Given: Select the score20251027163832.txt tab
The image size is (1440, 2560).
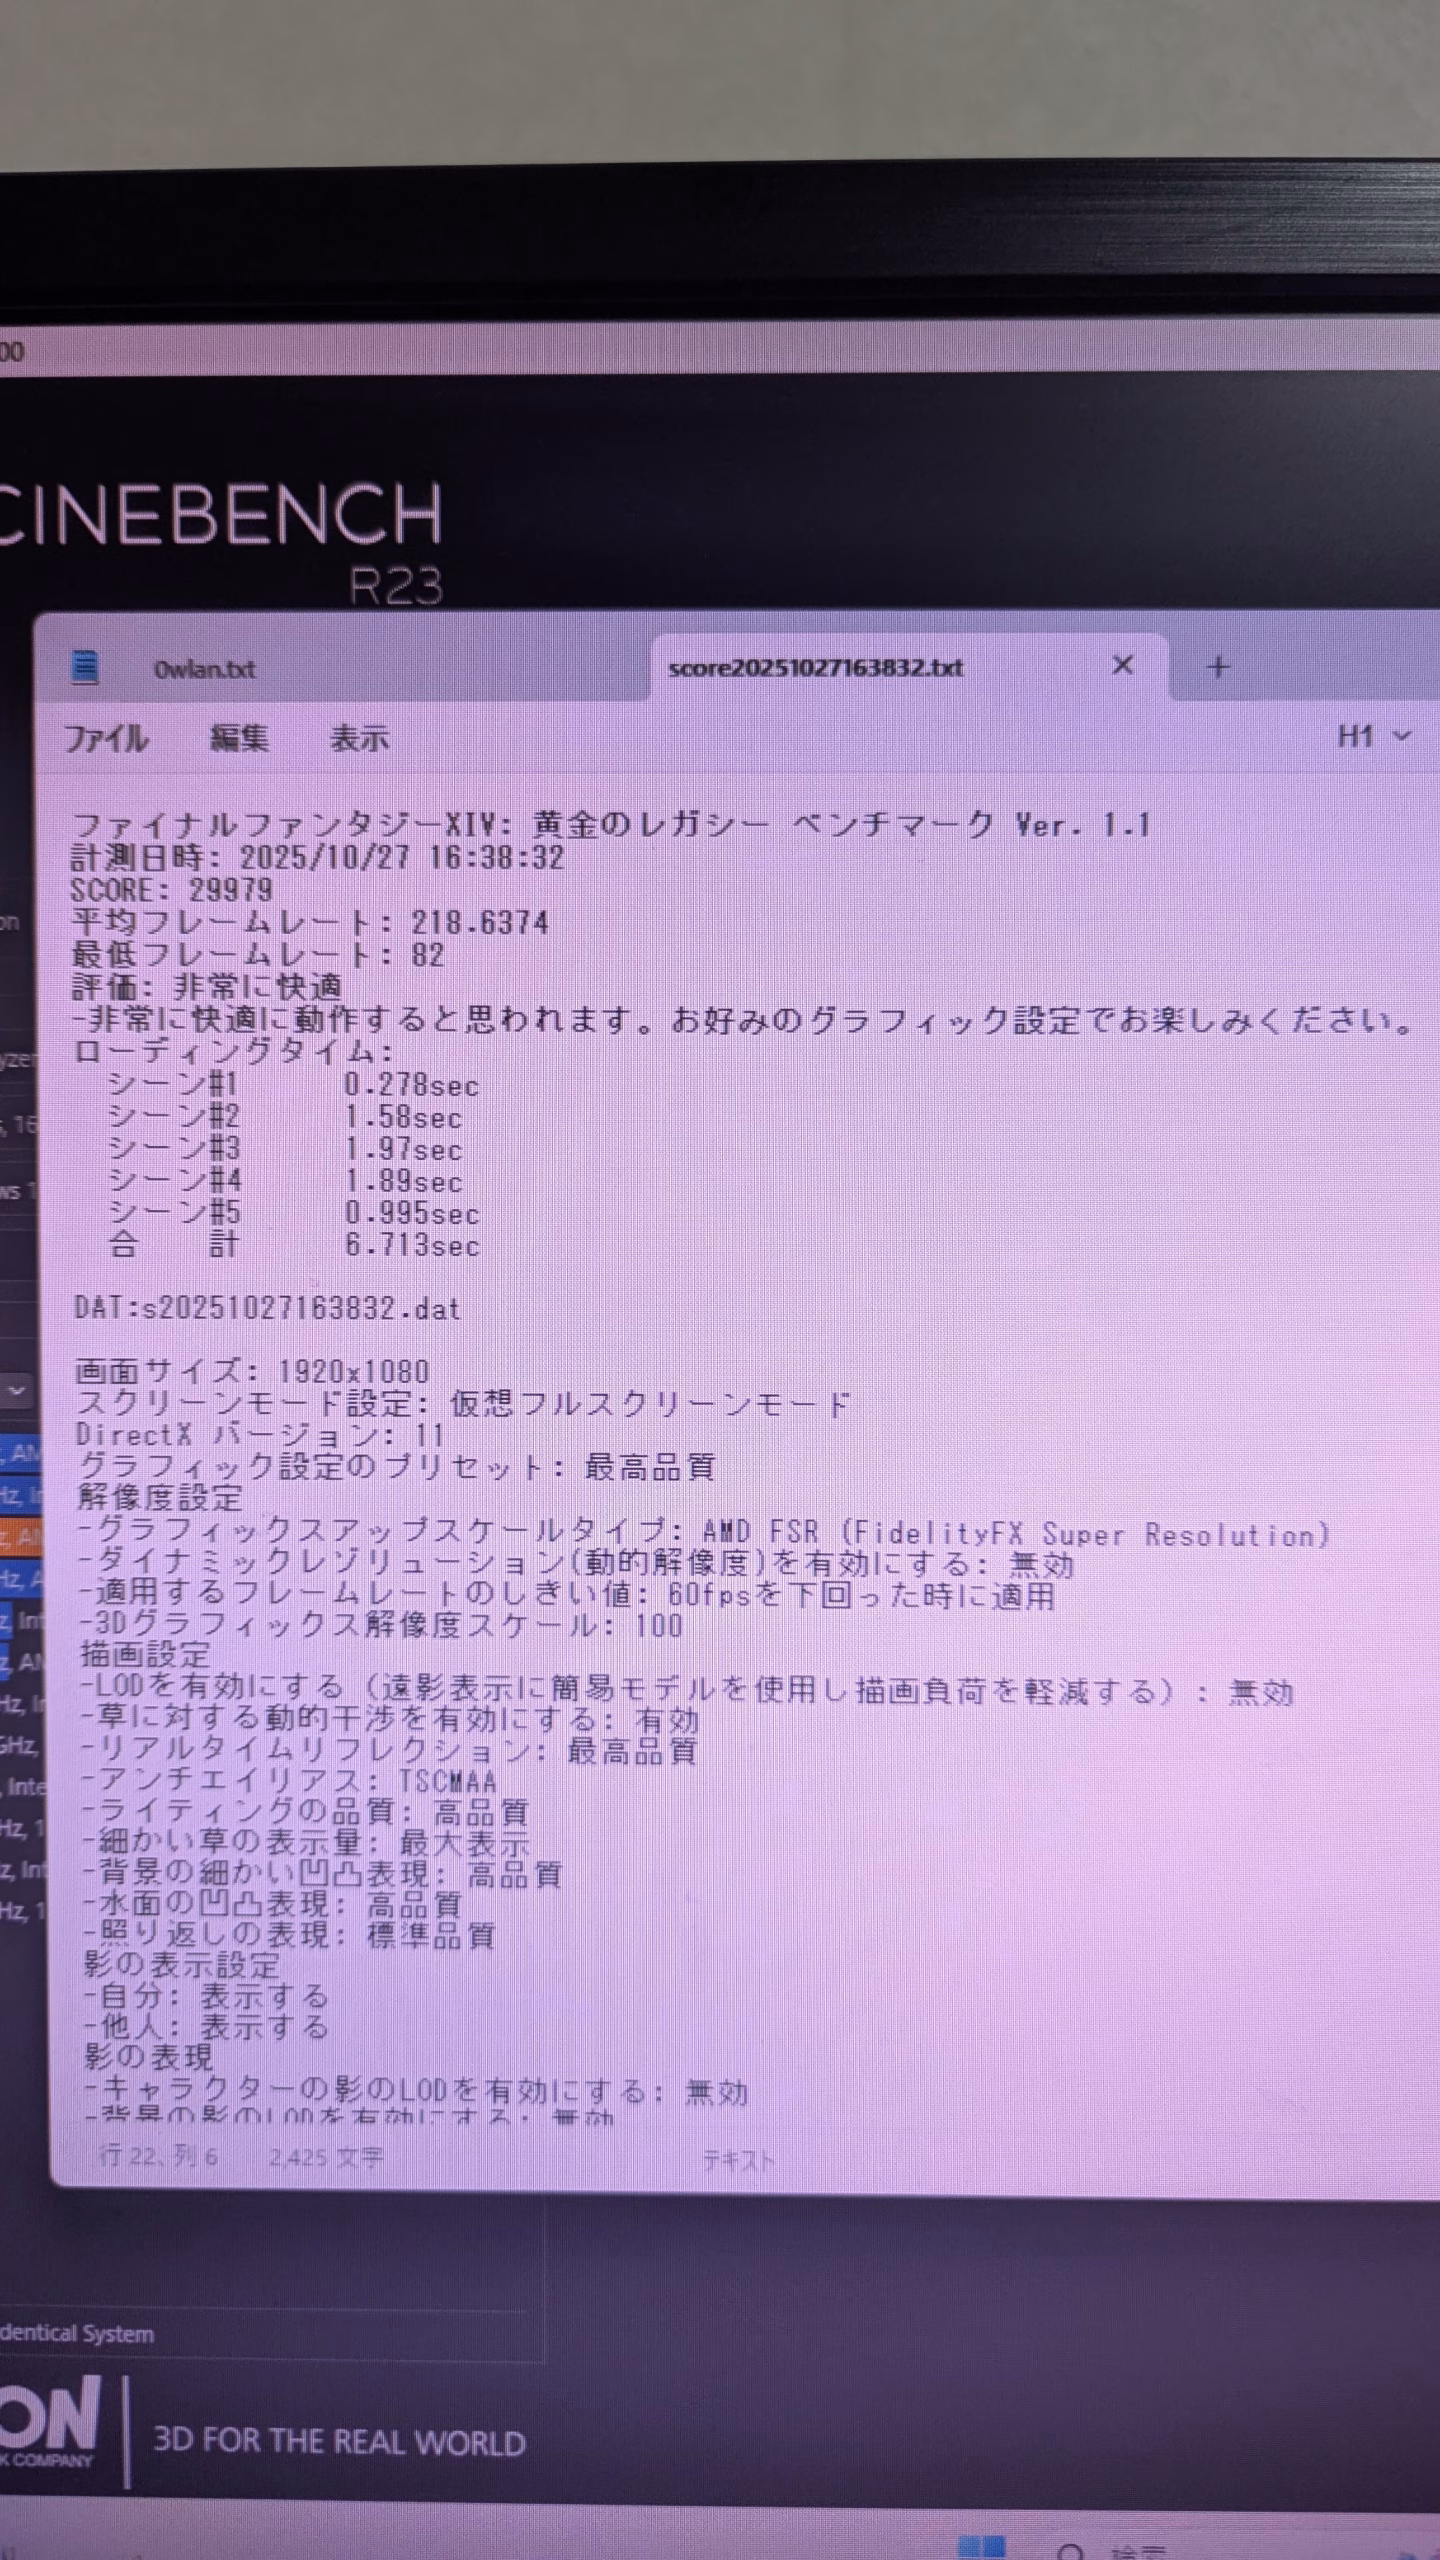Looking at the screenshot, I should pos(815,668).
